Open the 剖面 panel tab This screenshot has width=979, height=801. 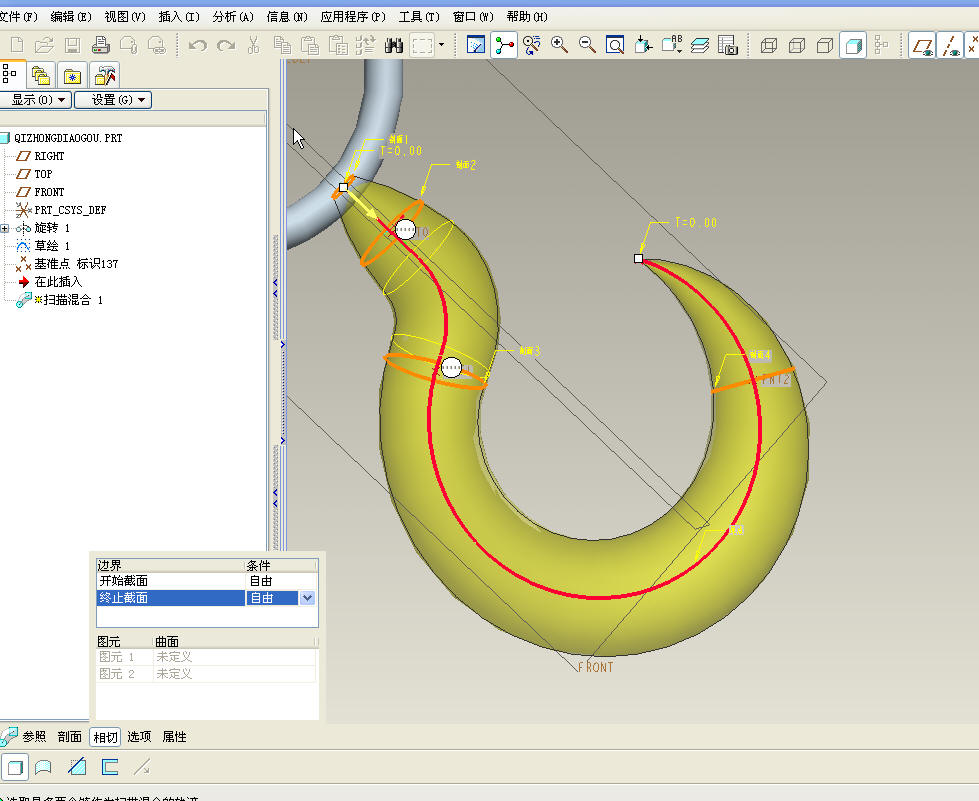69,737
